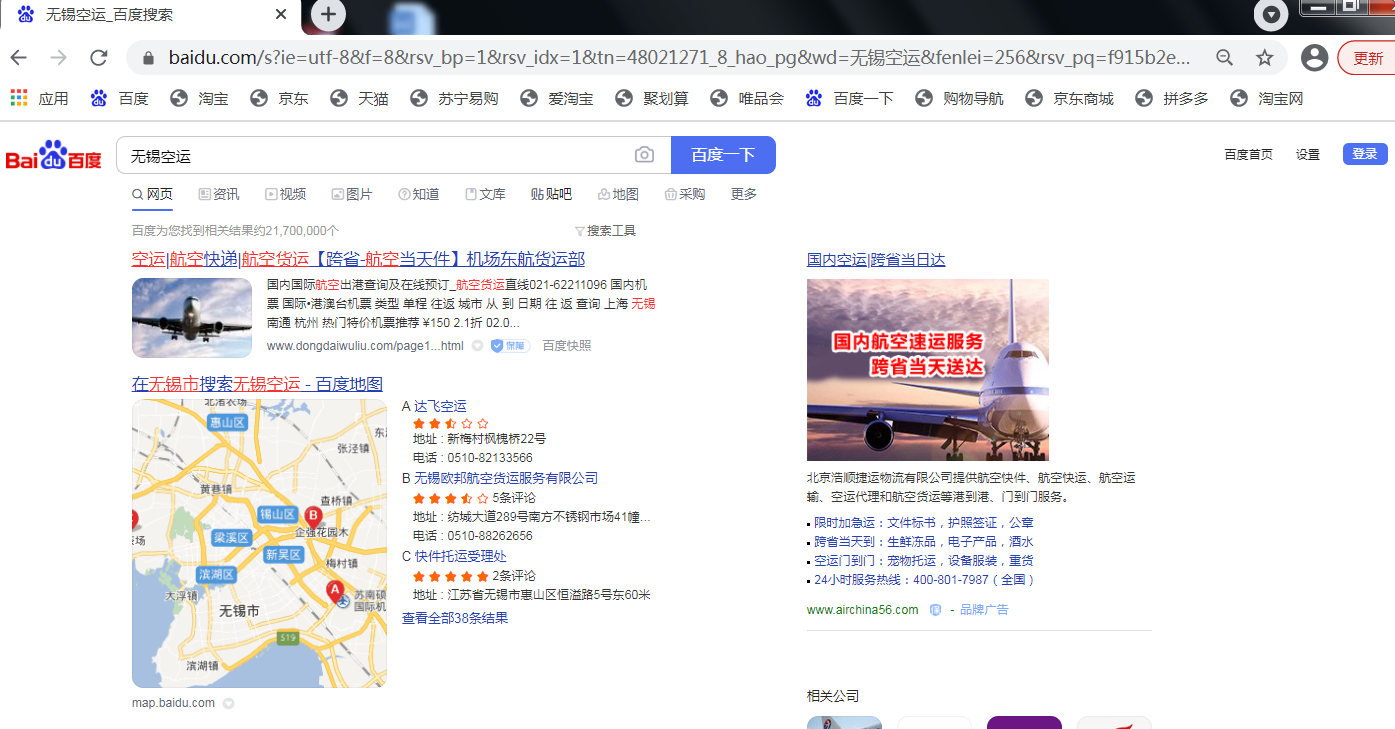
Task: Switch to the 贴吧 tab
Action: (x=551, y=194)
